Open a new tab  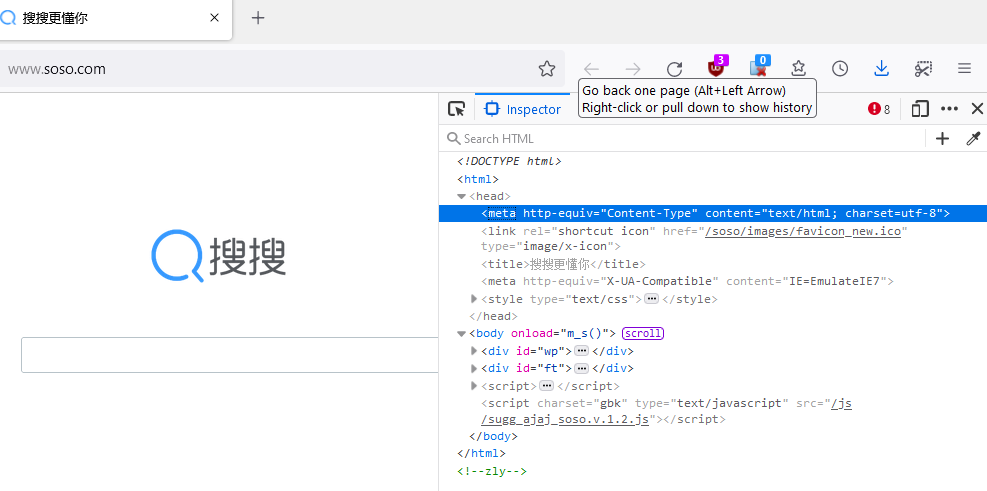(x=257, y=18)
